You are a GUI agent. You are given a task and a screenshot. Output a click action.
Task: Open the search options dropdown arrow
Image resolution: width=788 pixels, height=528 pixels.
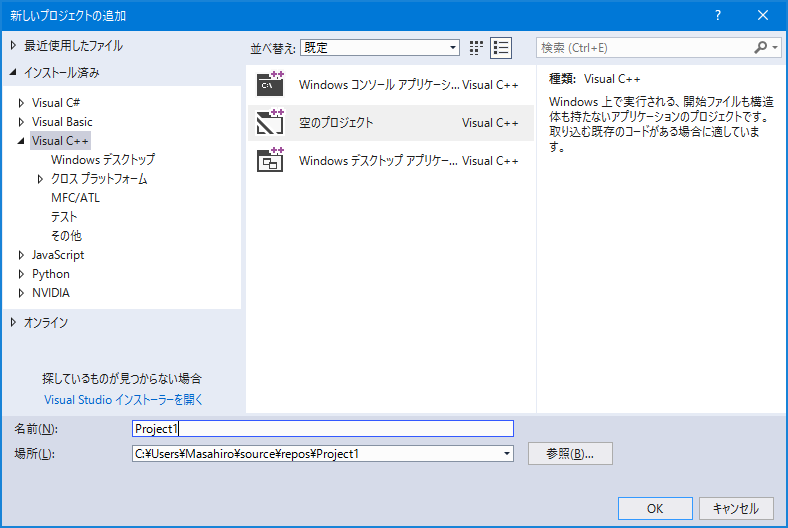775,48
